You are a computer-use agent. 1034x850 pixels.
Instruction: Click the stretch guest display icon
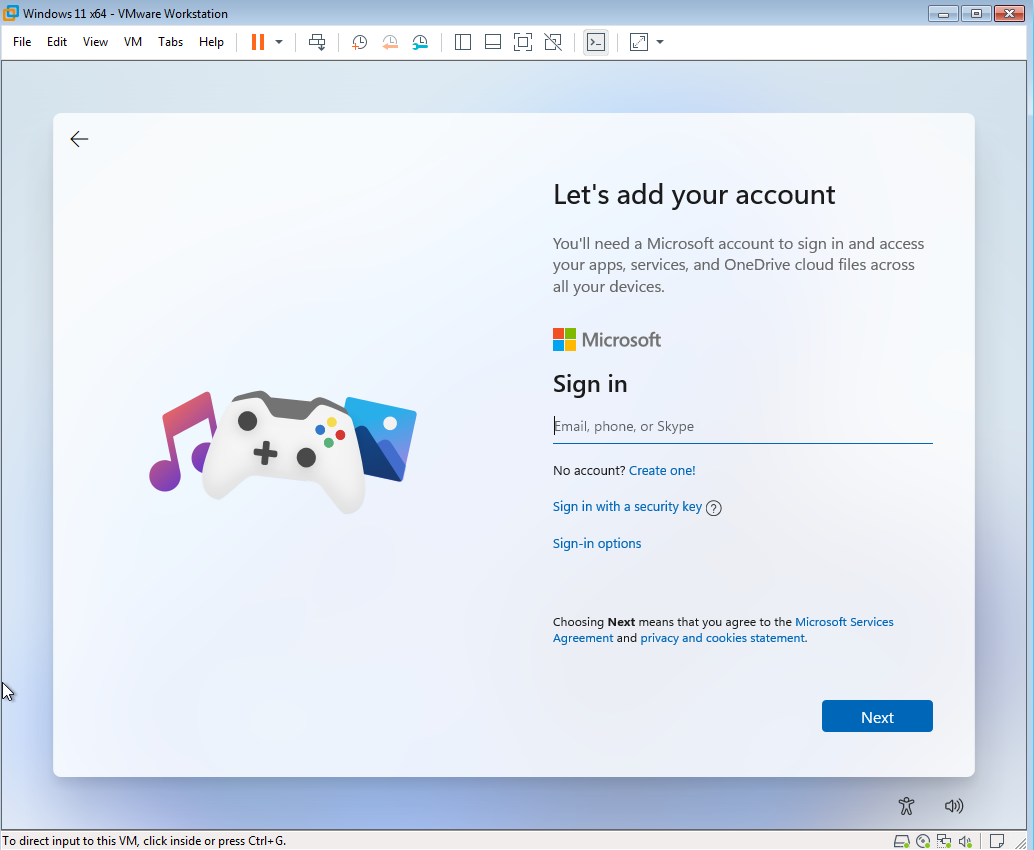coord(639,42)
